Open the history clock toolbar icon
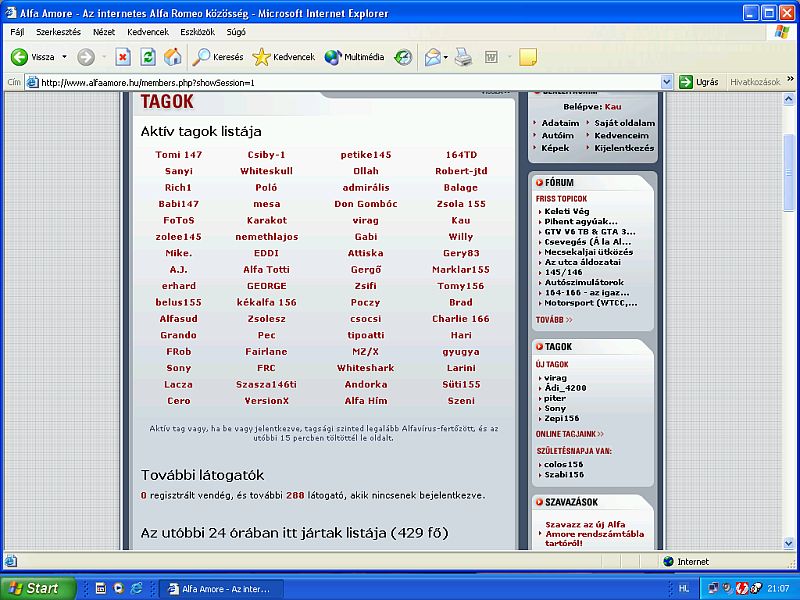 point(403,57)
